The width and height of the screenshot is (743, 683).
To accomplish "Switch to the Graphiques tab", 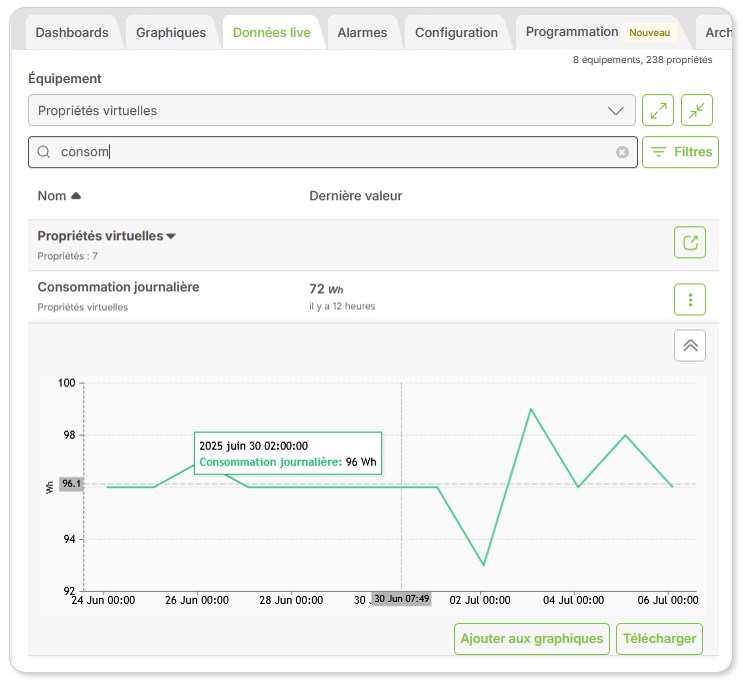I will 171,32.
